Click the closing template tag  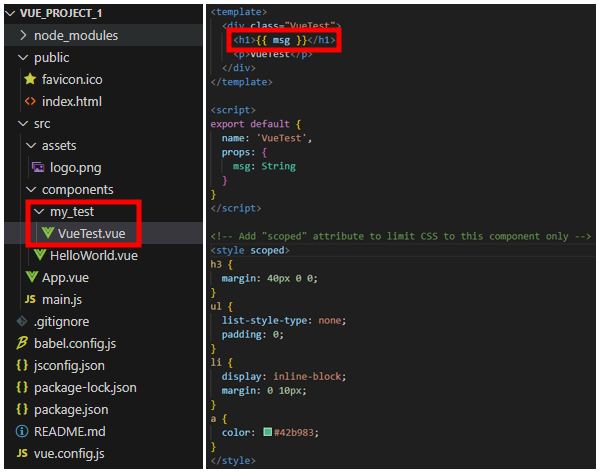coord(241,82)
